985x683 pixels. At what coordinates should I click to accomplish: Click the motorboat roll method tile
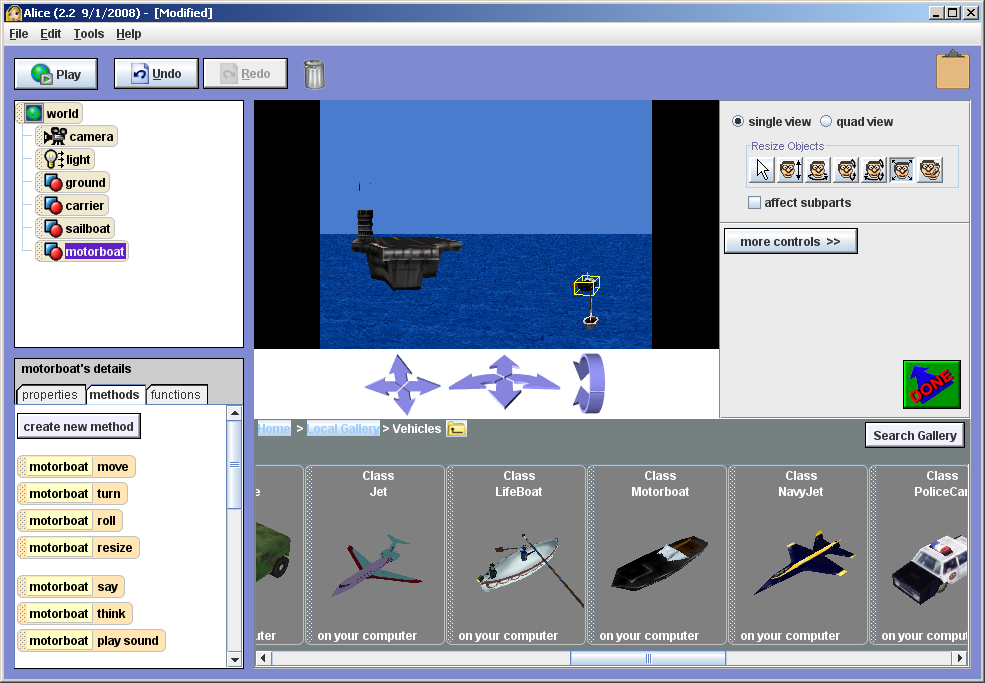coord(70,521)
